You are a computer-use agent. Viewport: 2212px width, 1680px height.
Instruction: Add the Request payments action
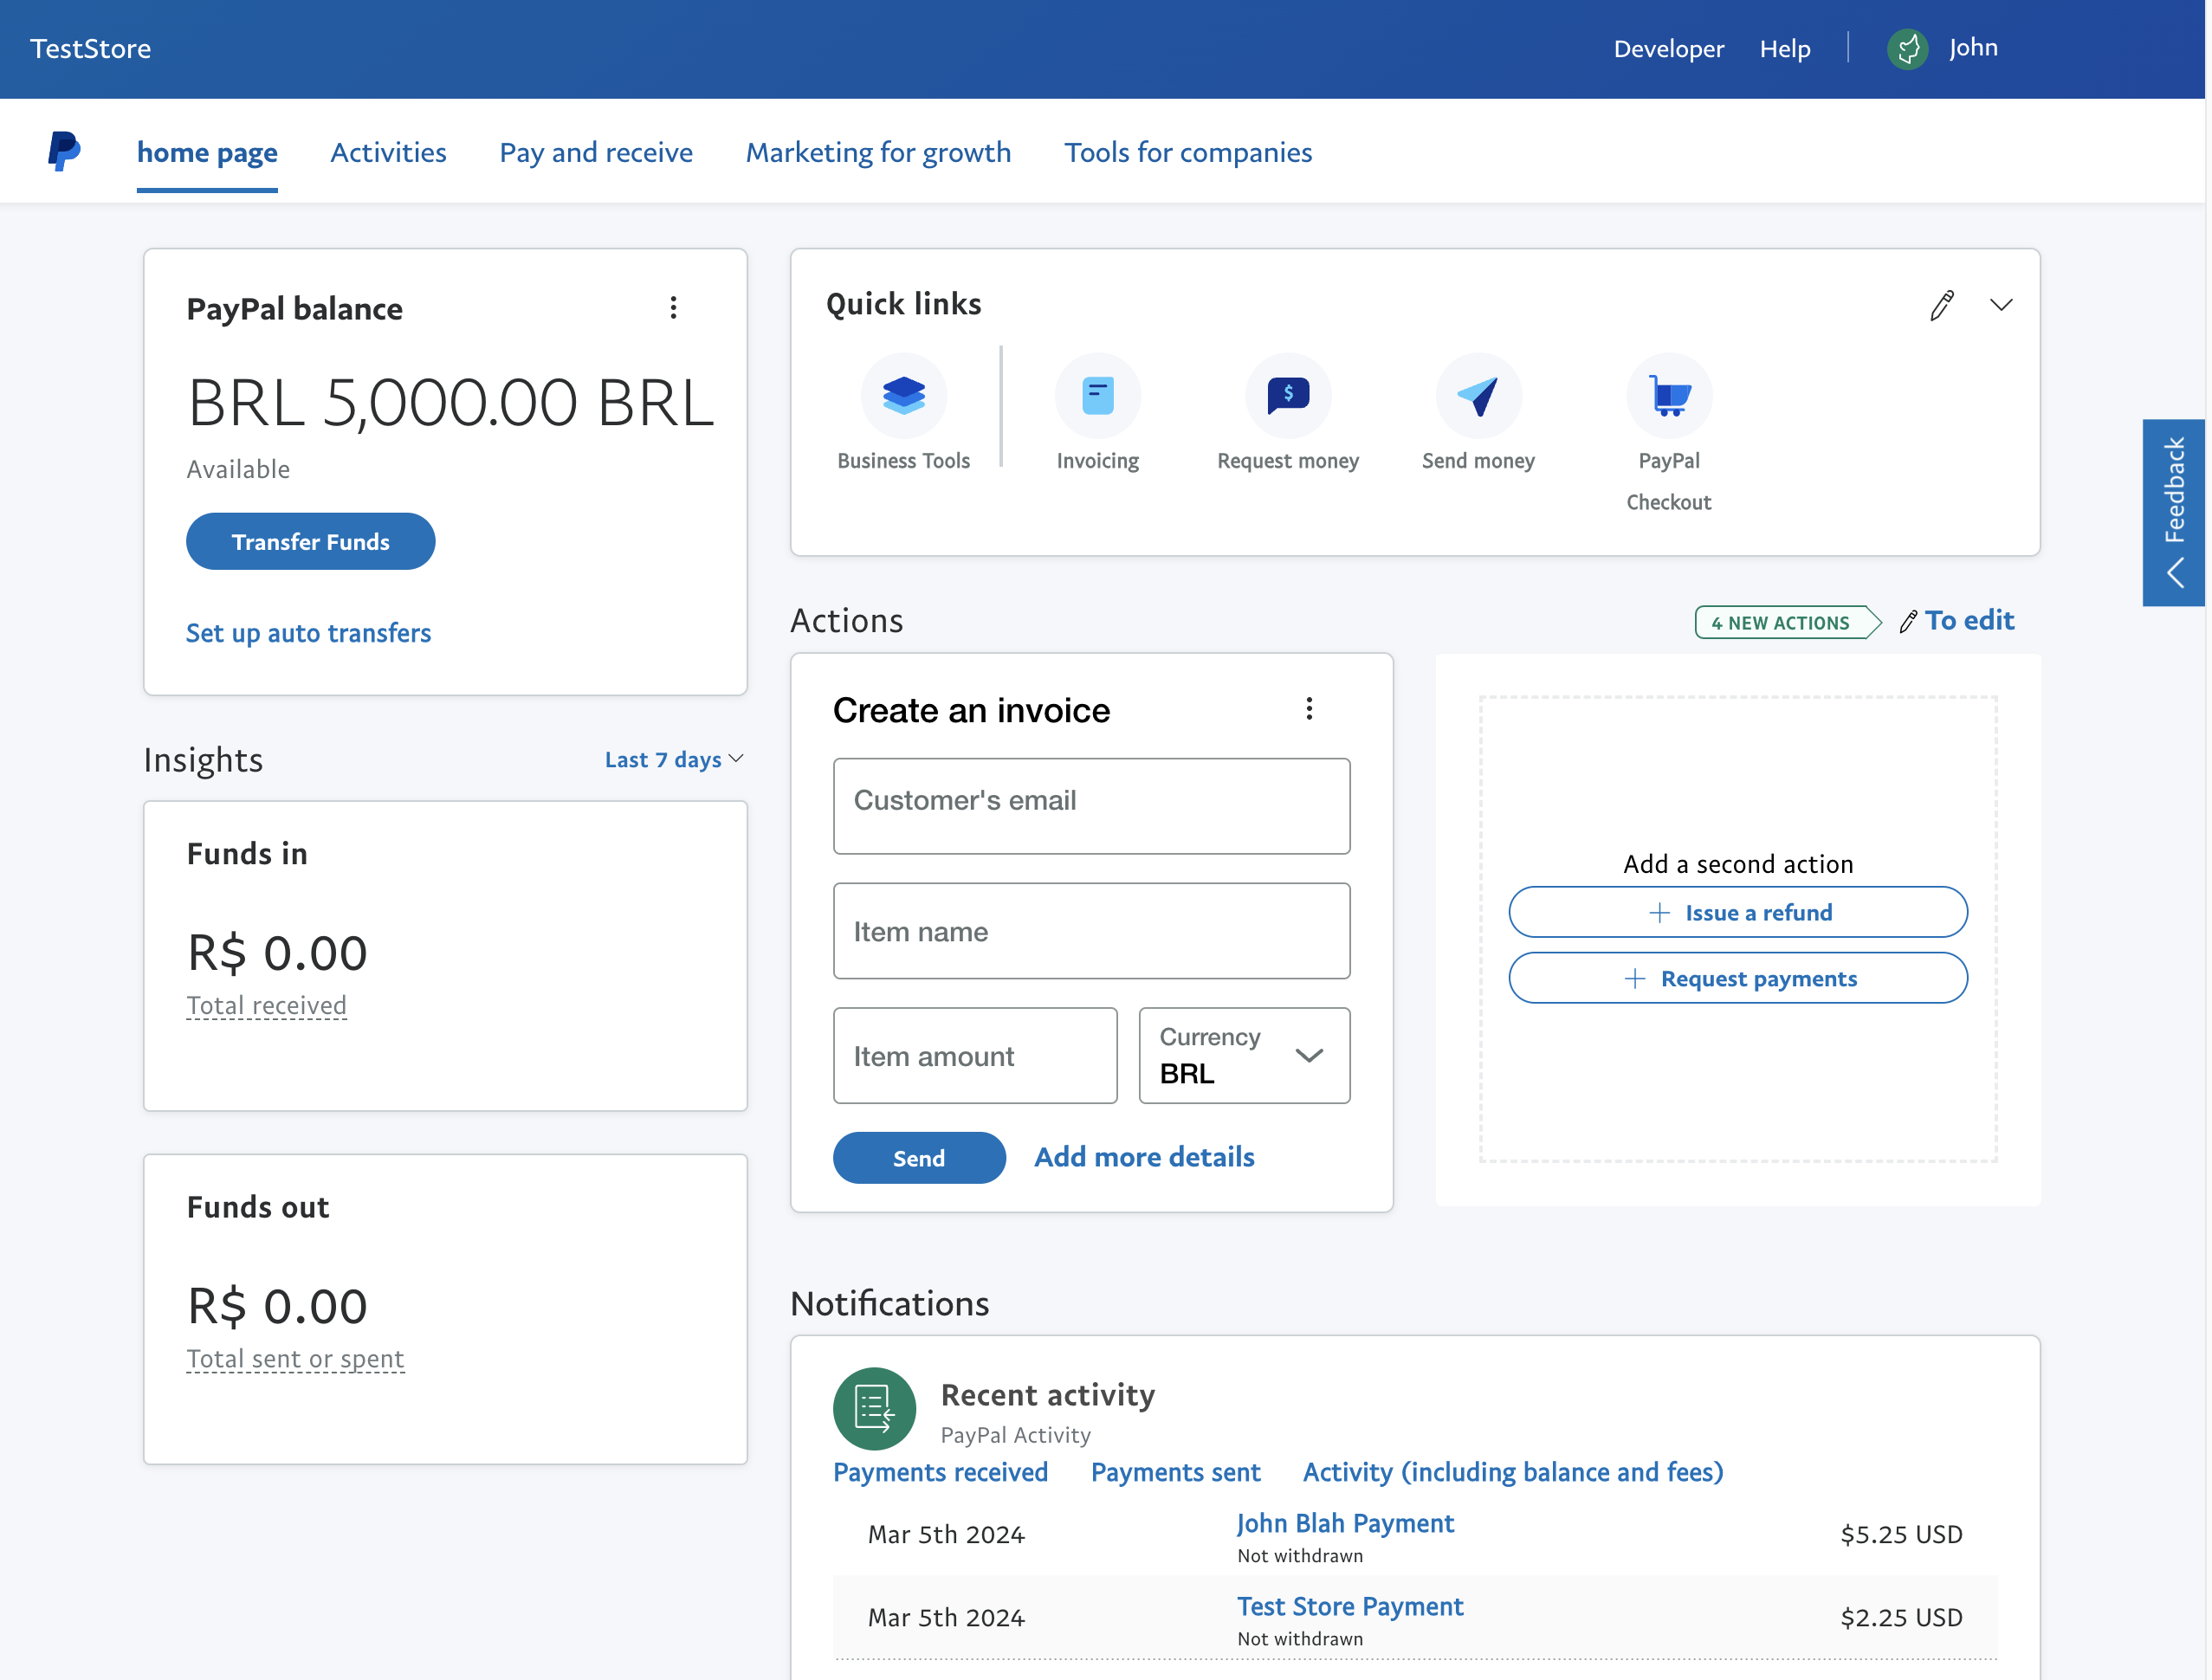point(1738,978)
